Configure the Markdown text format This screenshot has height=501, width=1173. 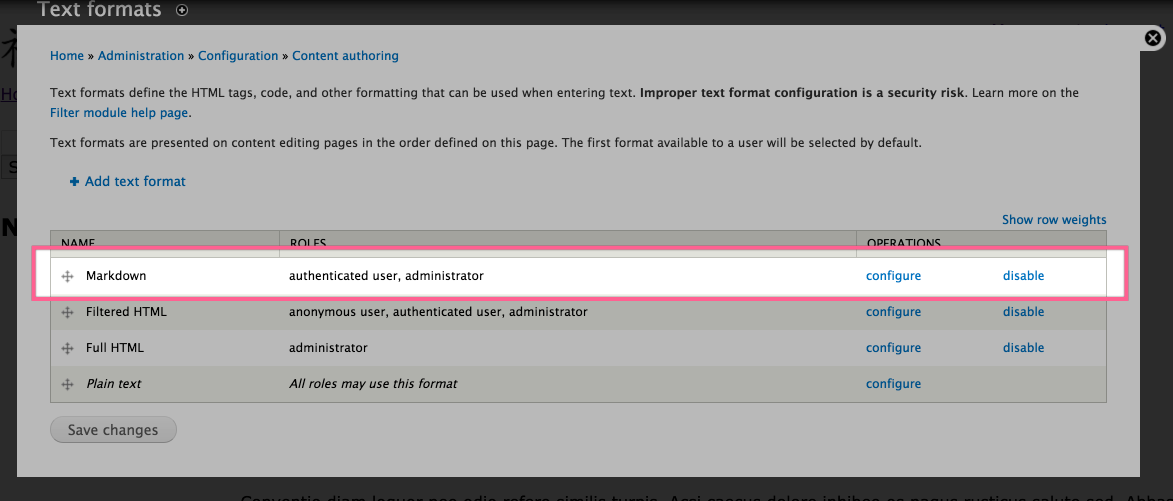coord(893,276)
